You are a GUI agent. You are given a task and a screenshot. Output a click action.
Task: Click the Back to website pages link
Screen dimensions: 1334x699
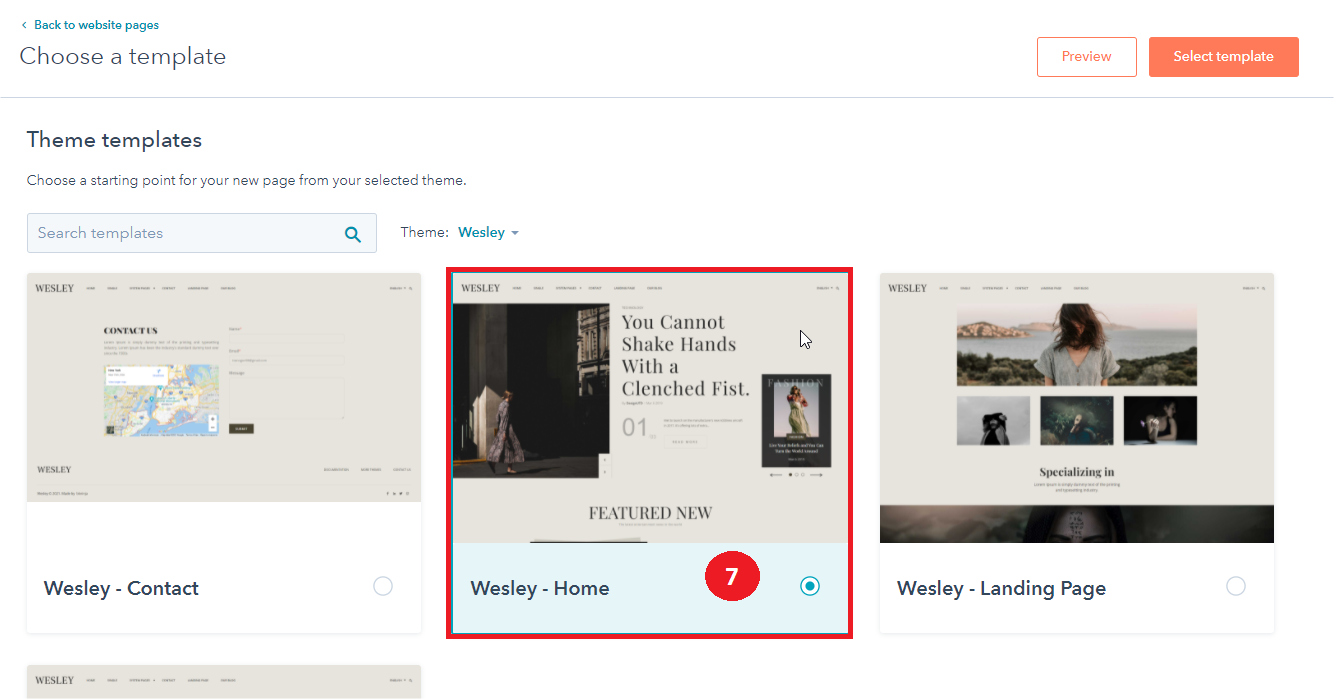click(x=96, y=25)
